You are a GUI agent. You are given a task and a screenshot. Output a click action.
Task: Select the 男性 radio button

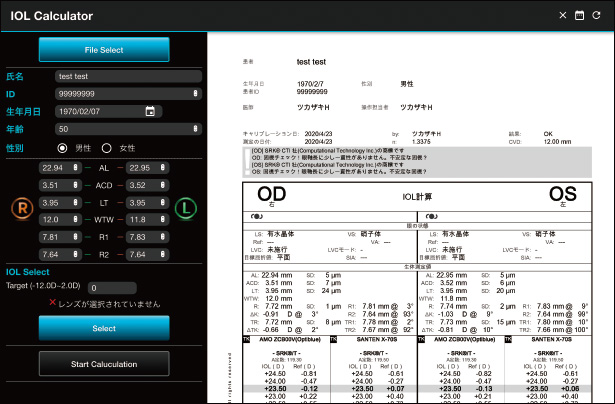(62, 148)
